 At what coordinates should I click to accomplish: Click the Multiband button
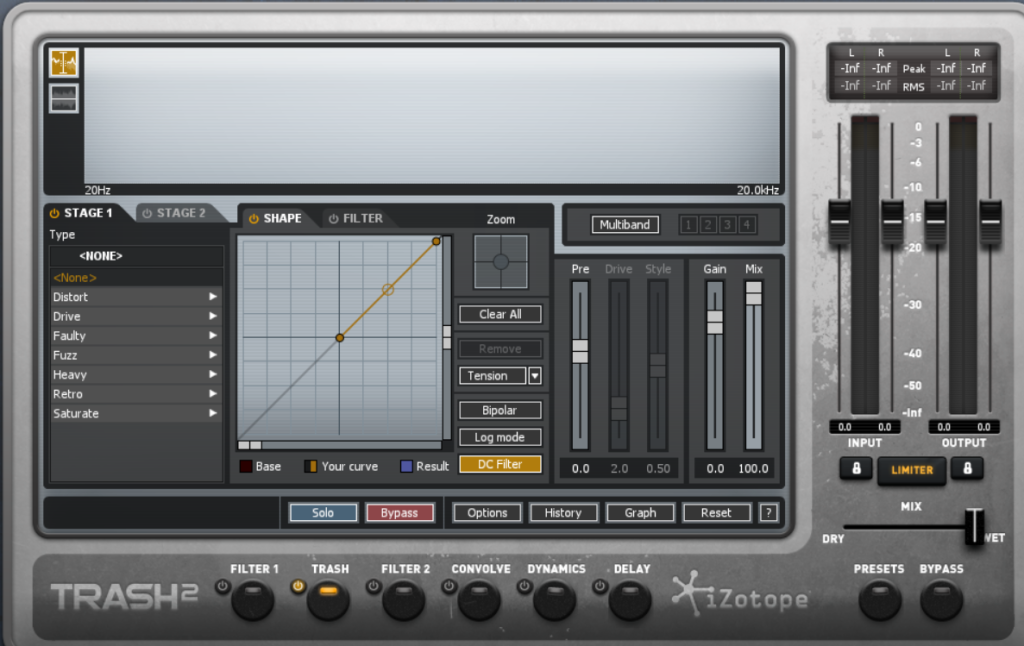coord(625,225)
